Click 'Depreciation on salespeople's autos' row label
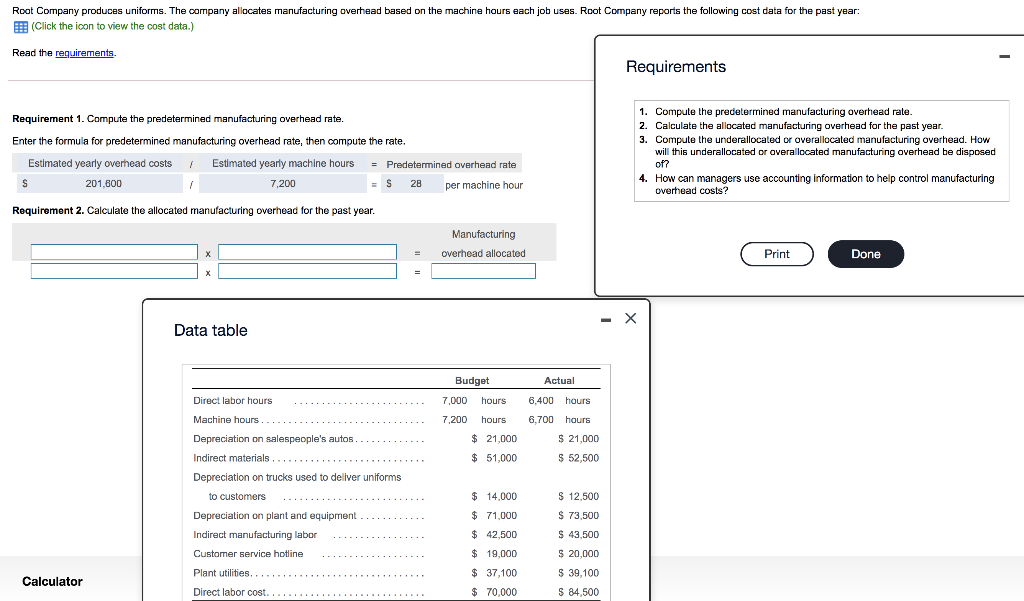 coord(273,439)
